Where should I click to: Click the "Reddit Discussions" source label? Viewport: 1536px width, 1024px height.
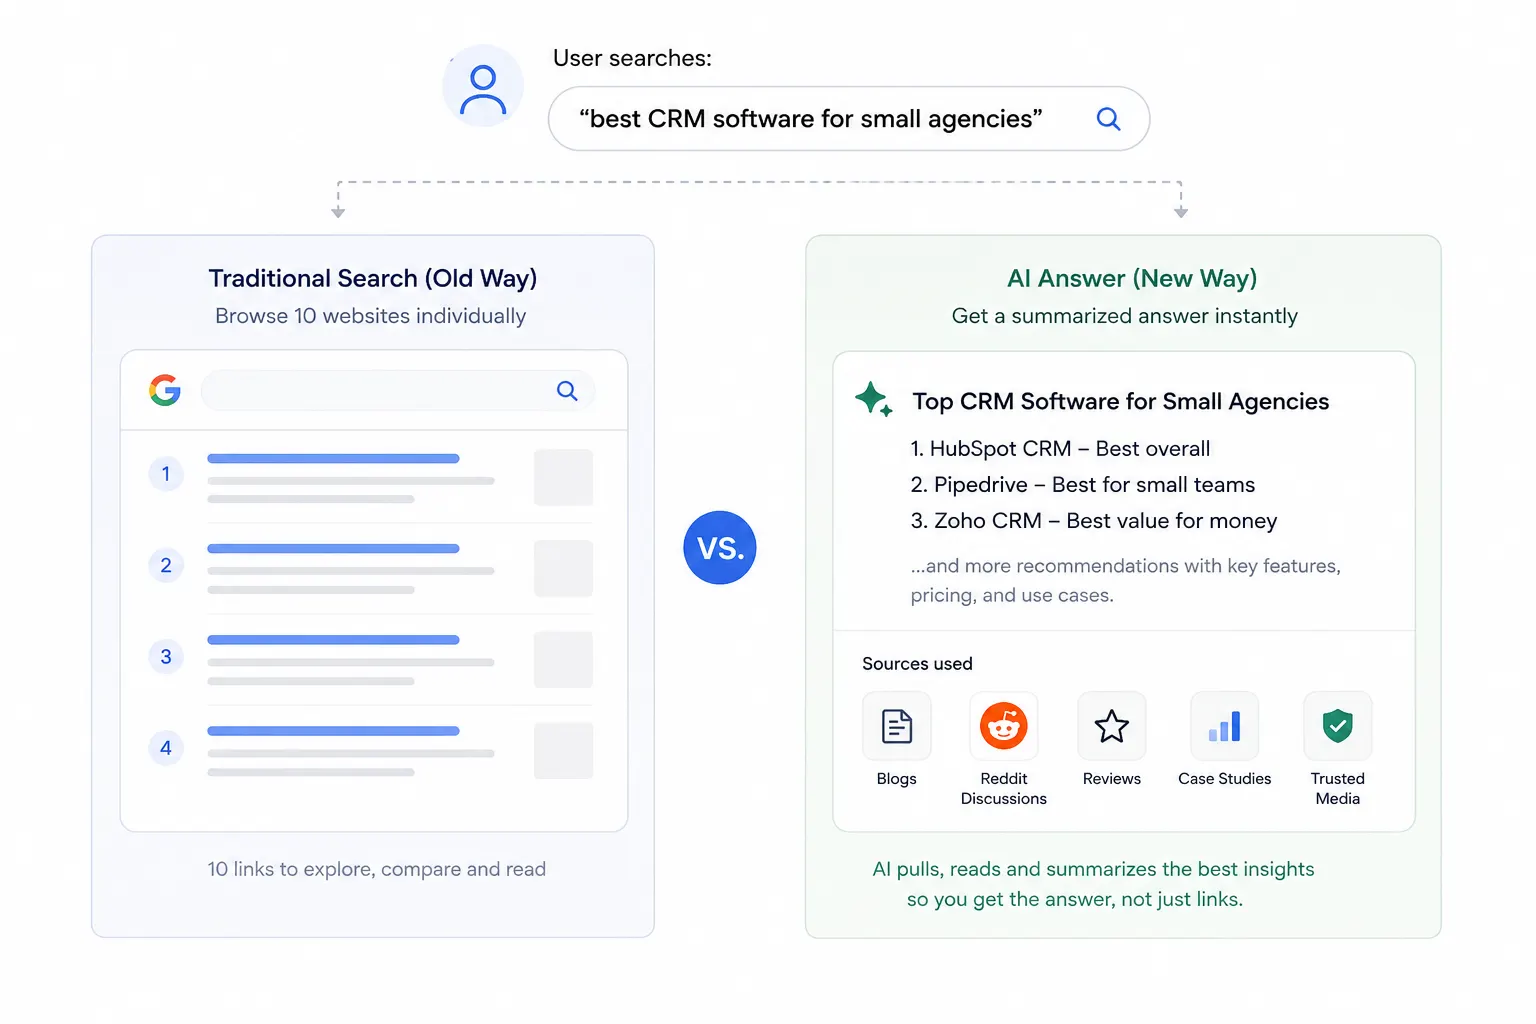pos(1004,789)
